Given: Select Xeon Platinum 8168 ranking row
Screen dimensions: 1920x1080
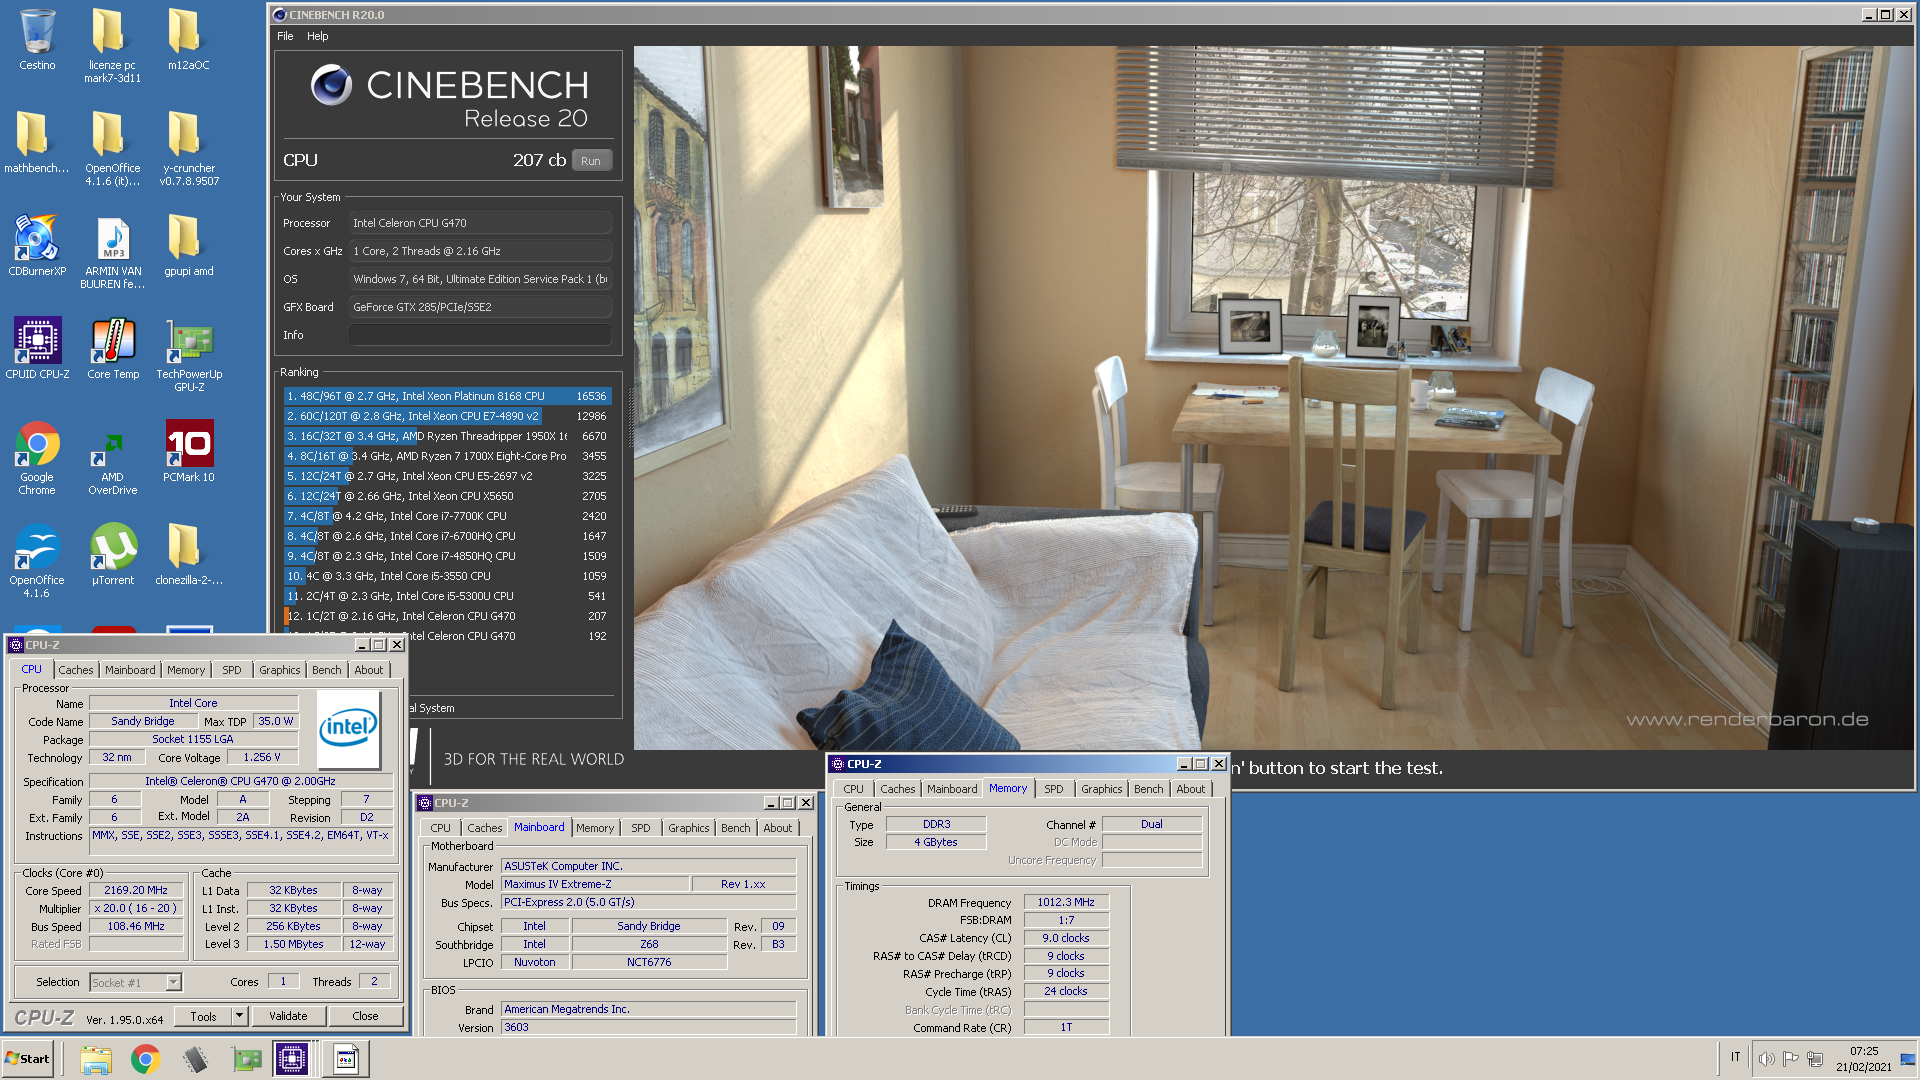Looking at the screenshot, I should tap(447, 396).
